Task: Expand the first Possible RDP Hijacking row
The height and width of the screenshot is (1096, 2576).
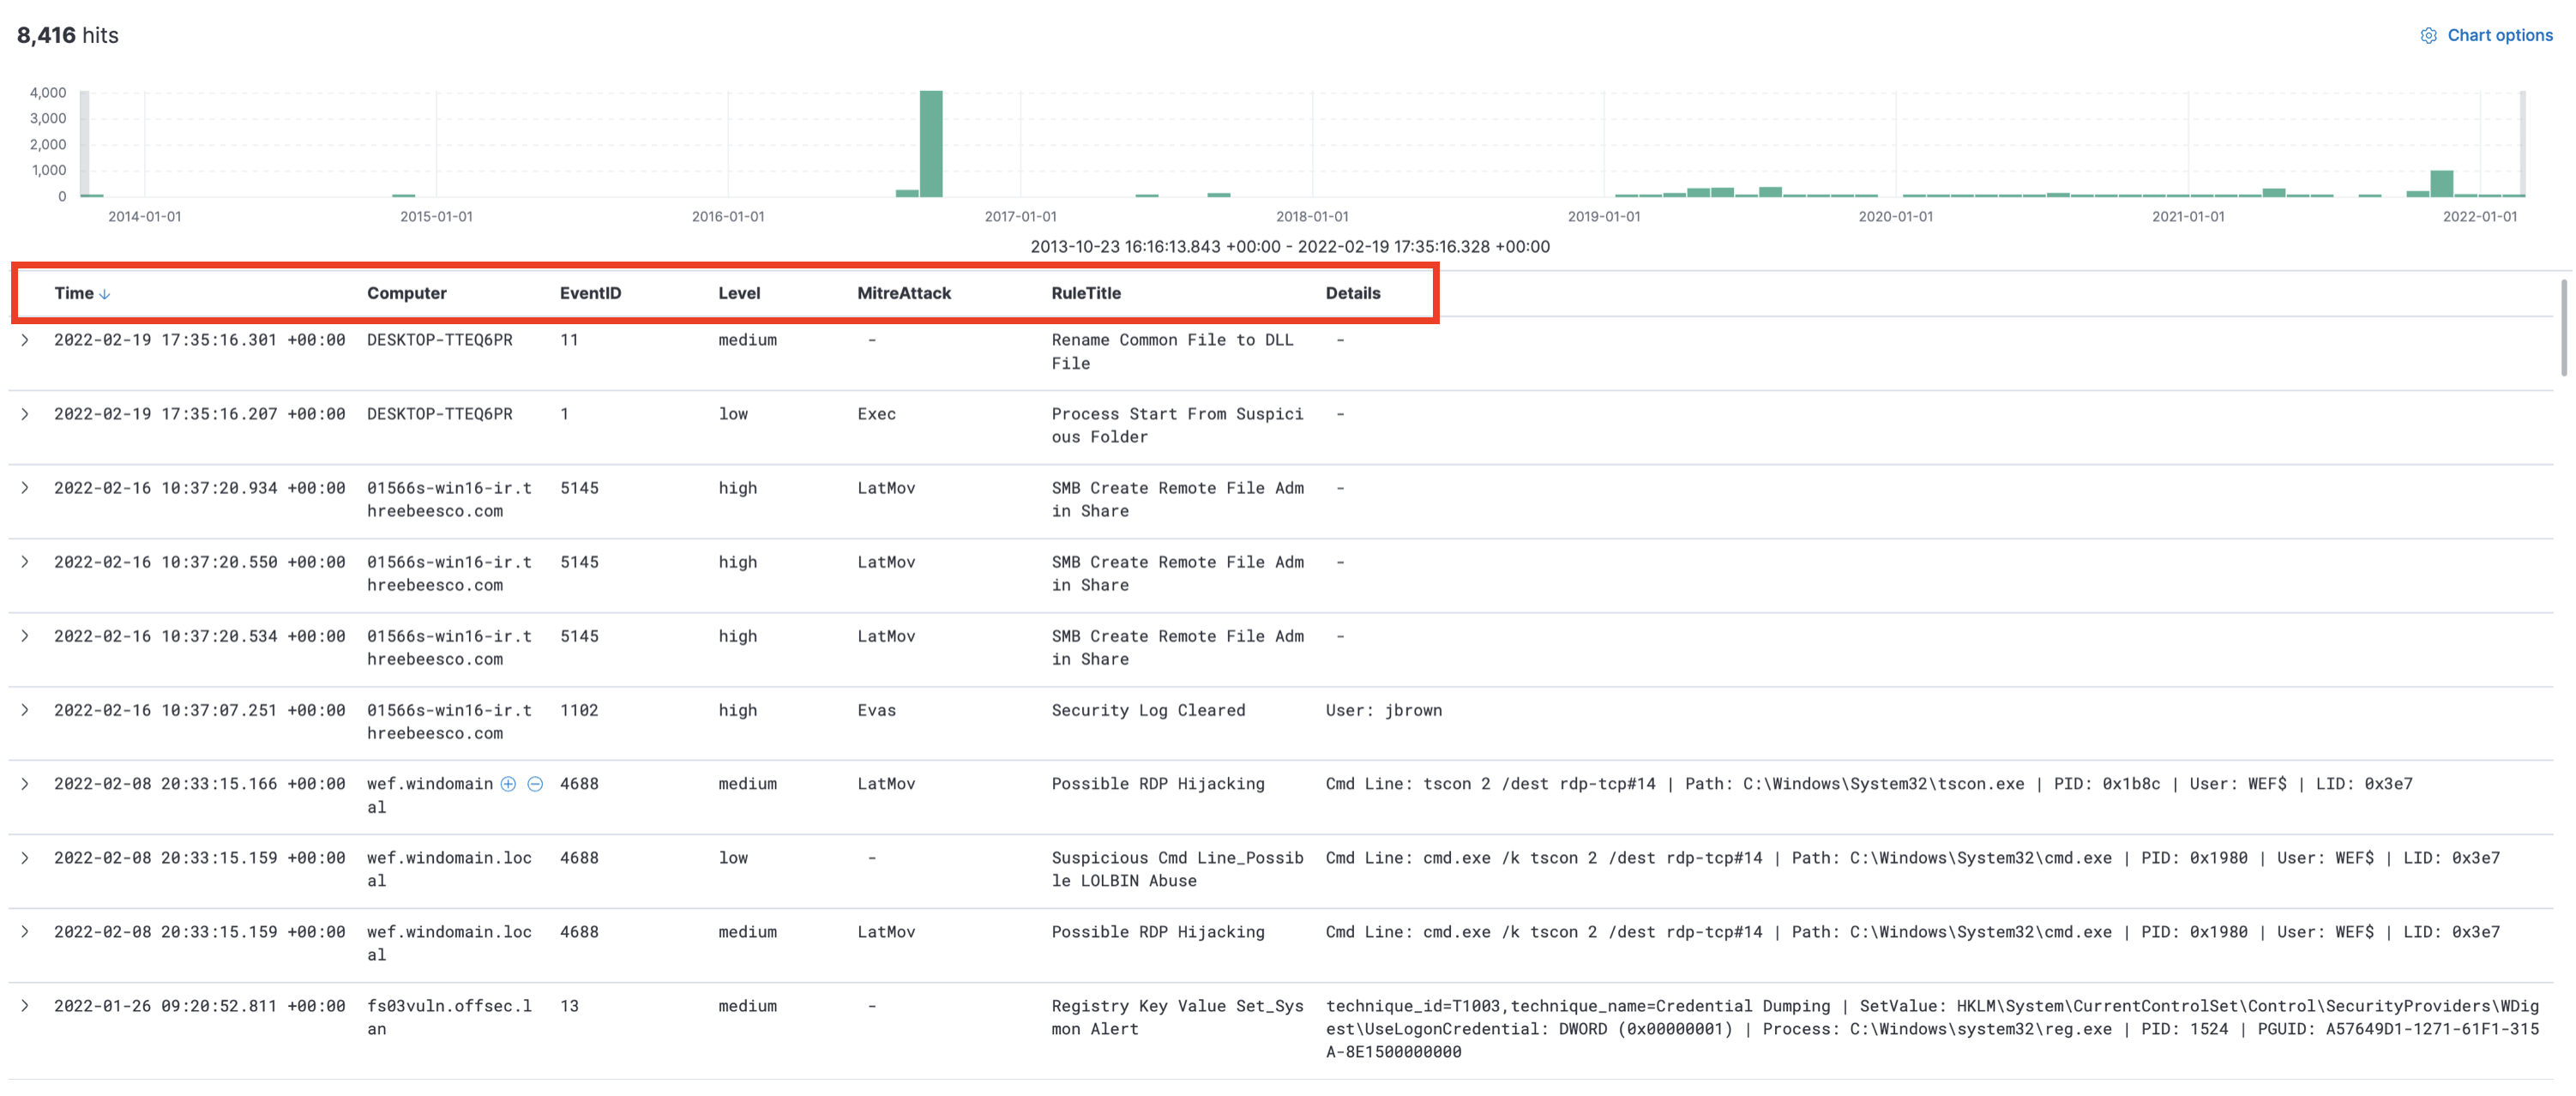Action: click(x=25, y=784)
